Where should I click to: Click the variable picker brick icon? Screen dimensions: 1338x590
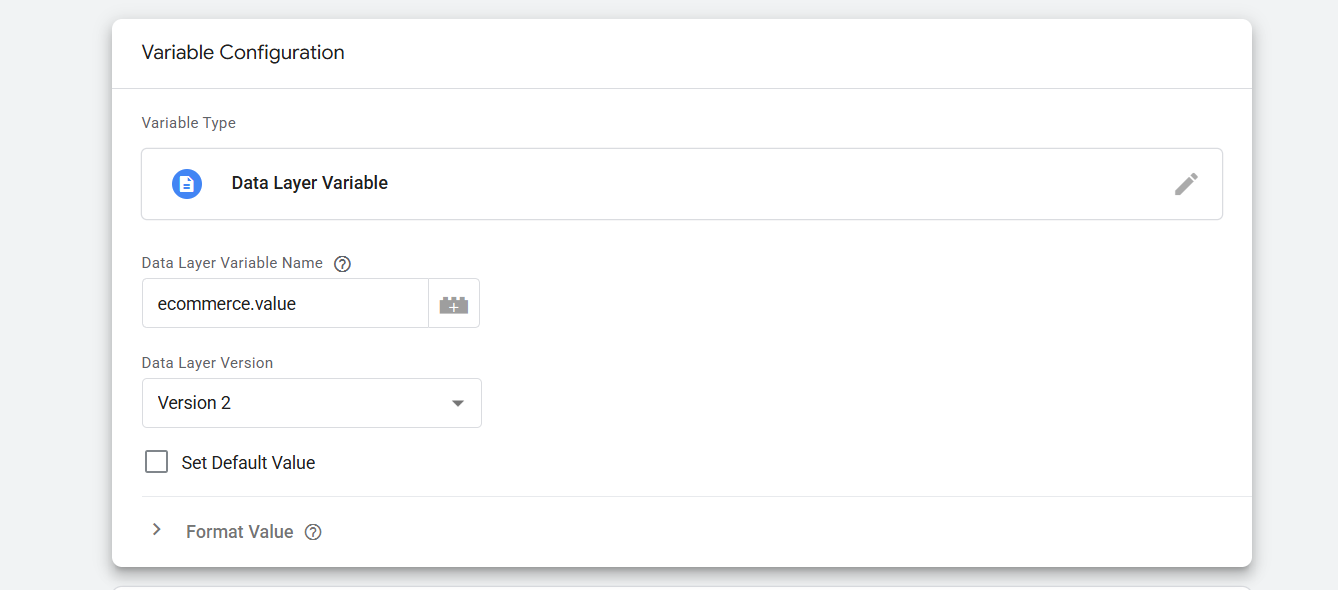click(454, 304)
